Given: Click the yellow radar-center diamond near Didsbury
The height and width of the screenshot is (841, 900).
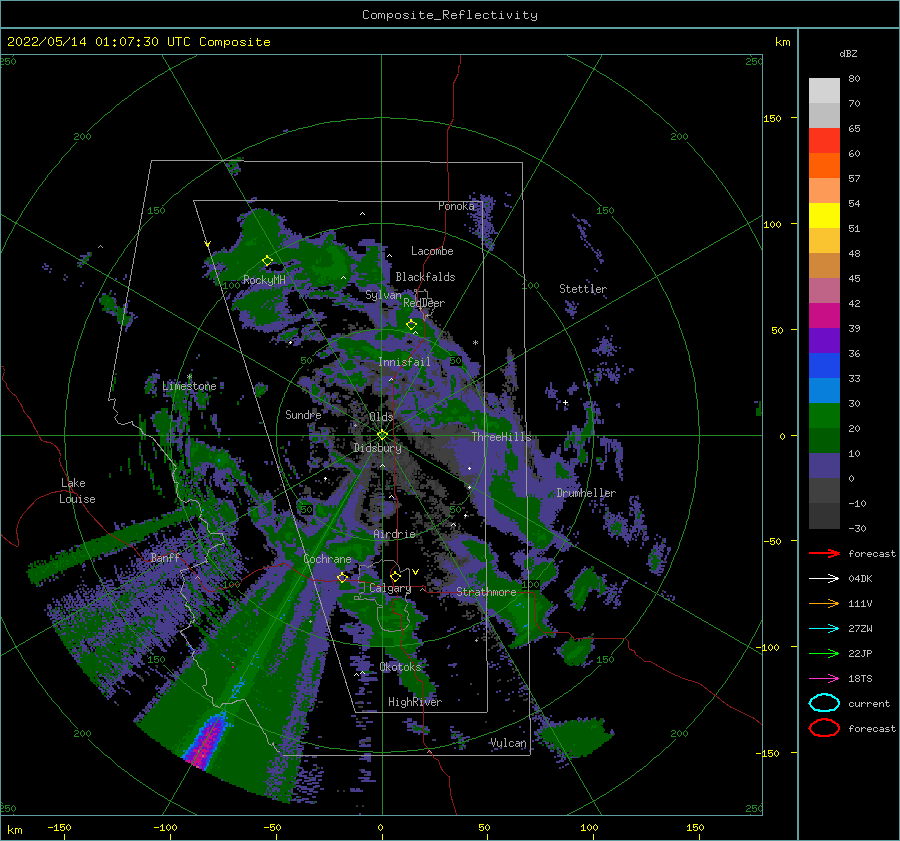Looking at the screenshot, I should point(382,435).
